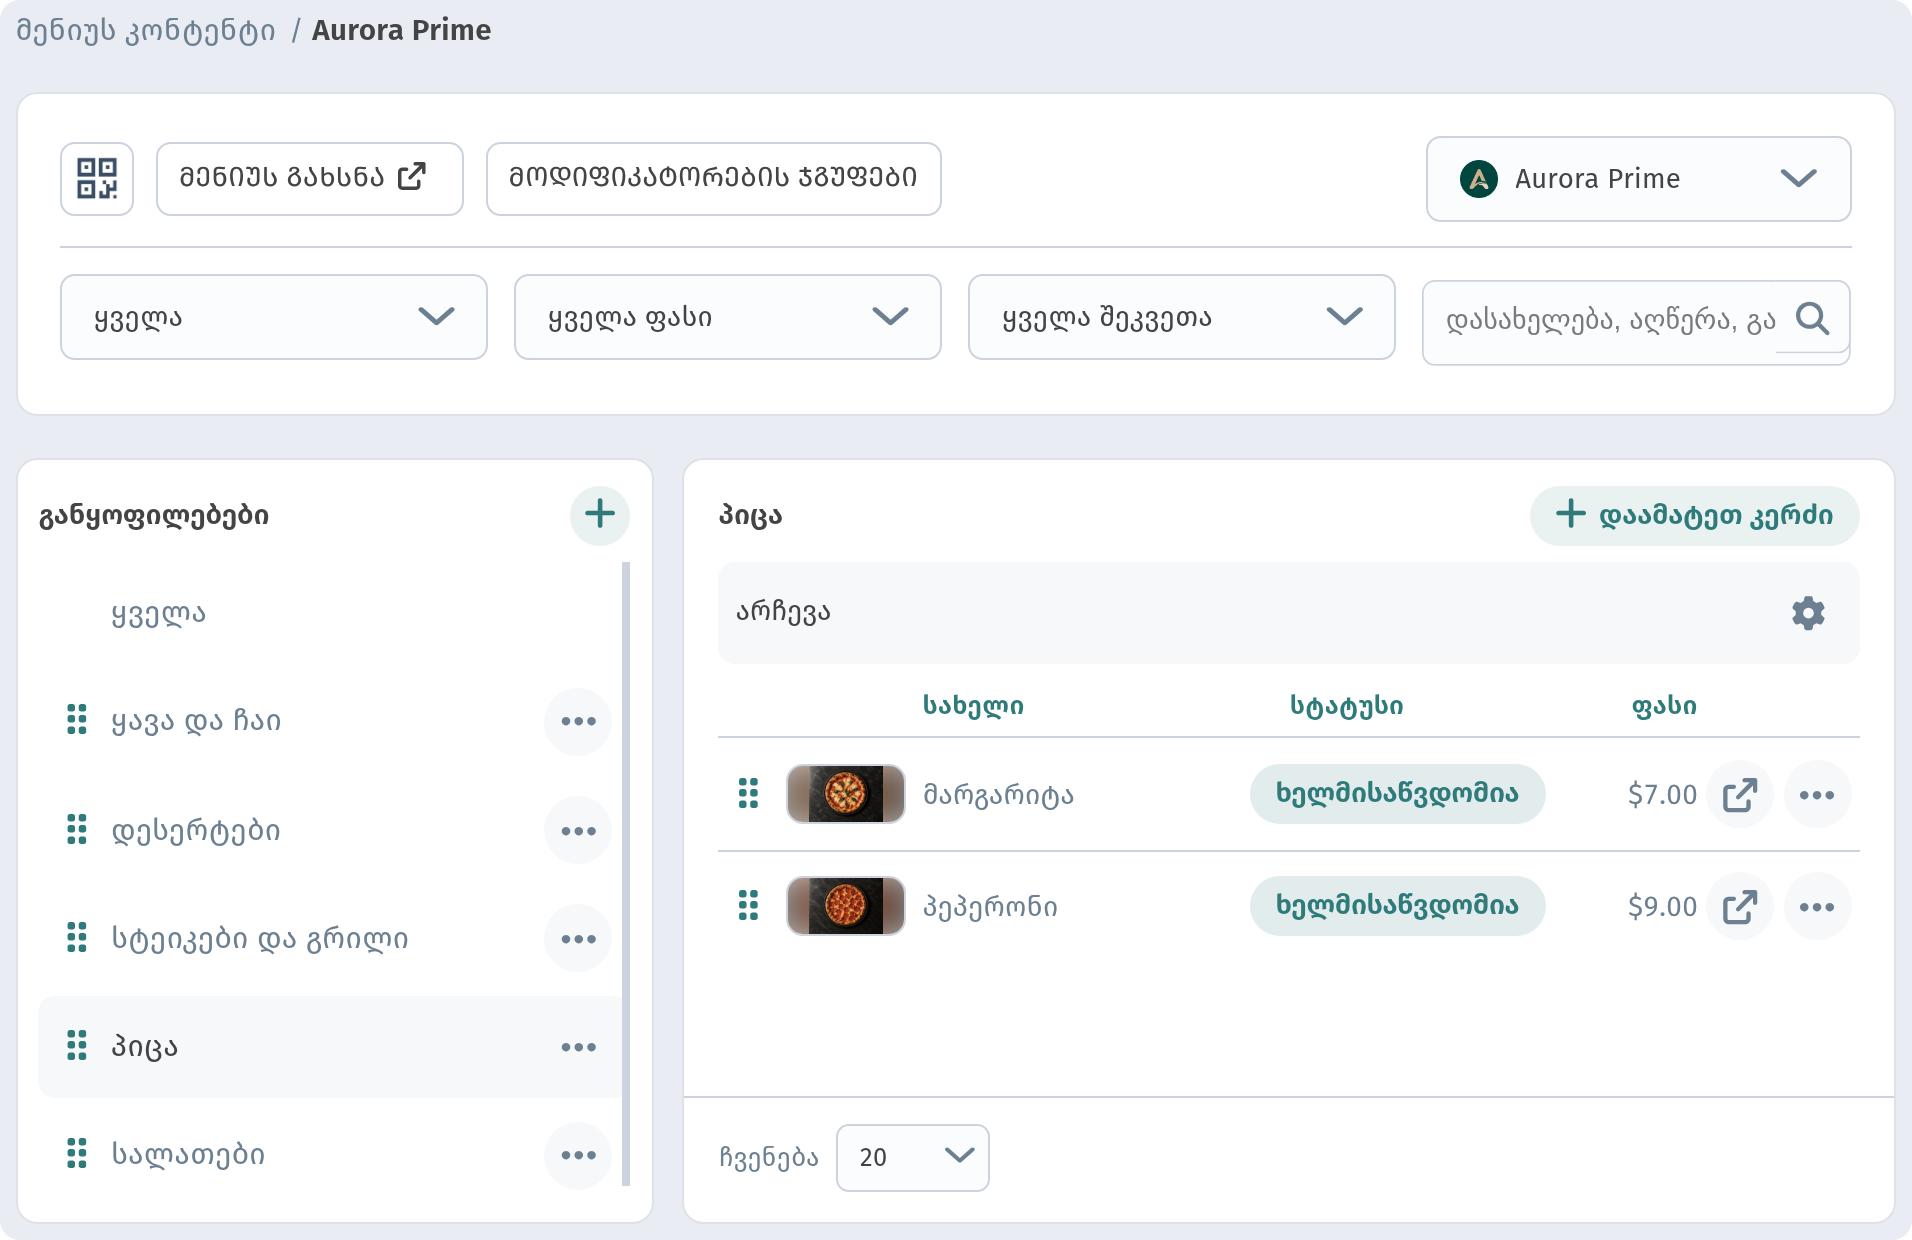1912x1240 pixels.
Task: Open options menu for სტეიკები და გრილი
Action: [x=578, y=939]
